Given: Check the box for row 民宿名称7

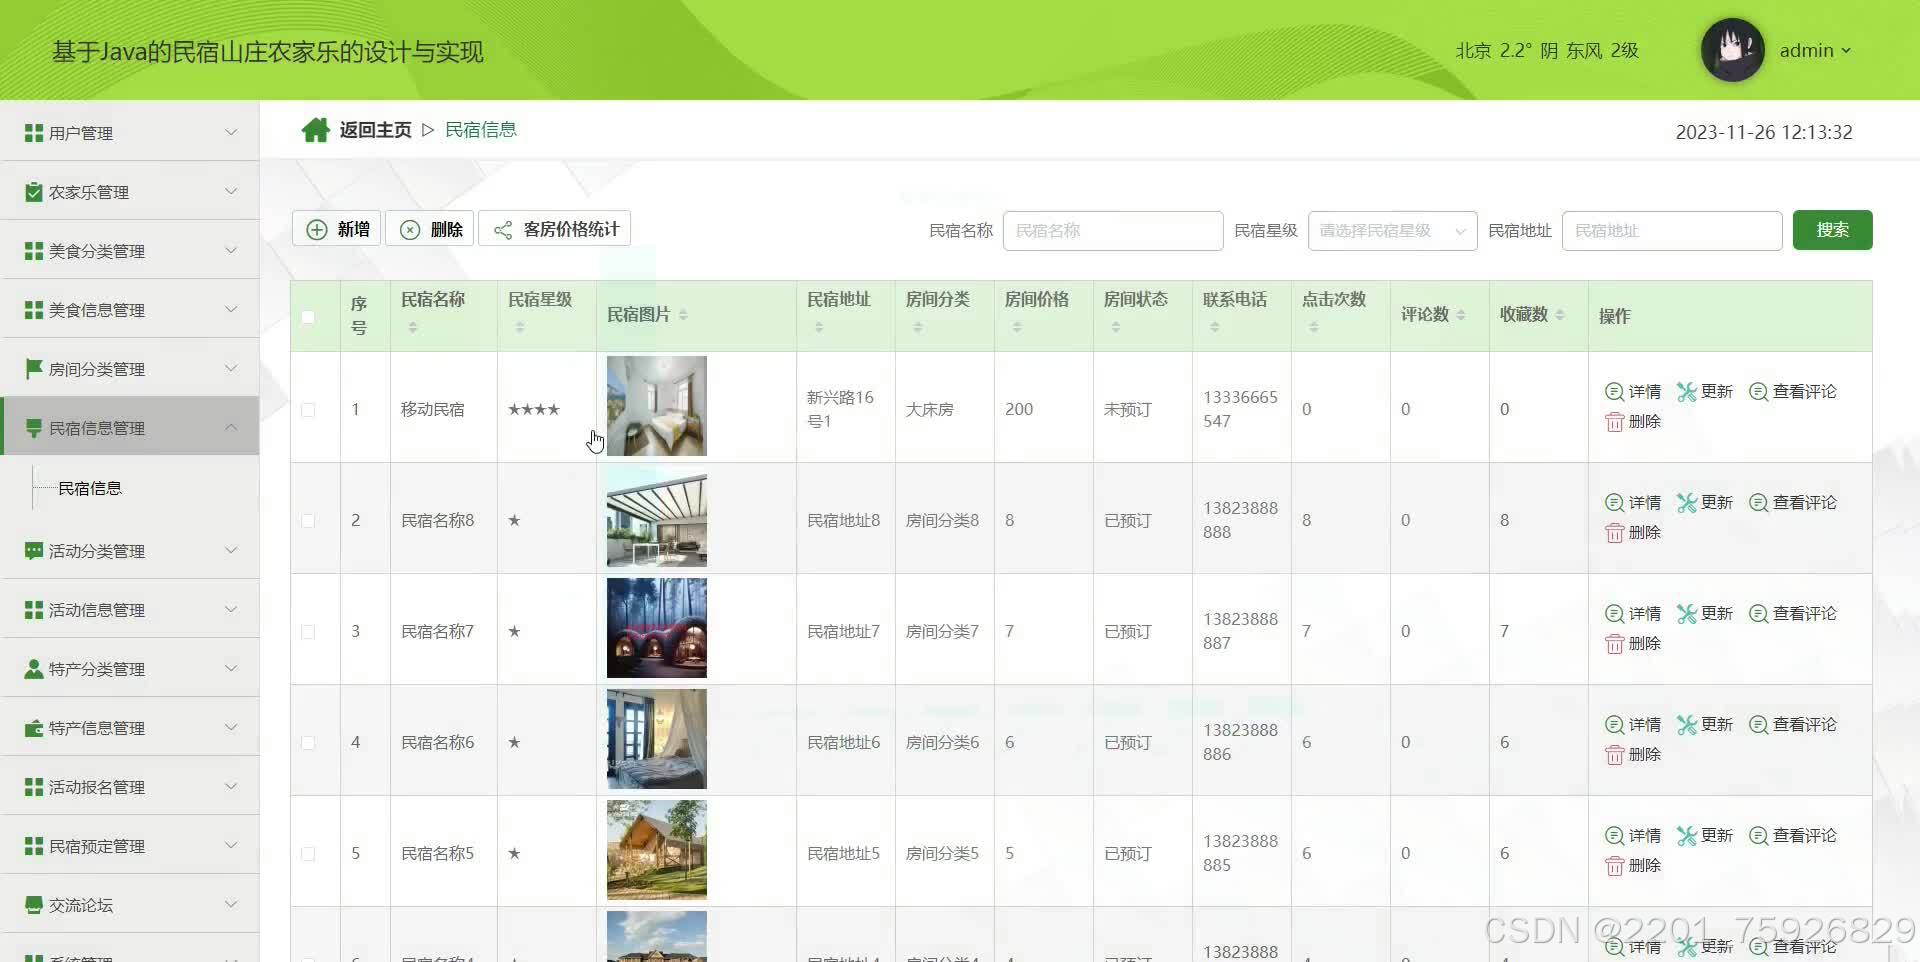Looking at the screenshot, I should tap(308, 632).
